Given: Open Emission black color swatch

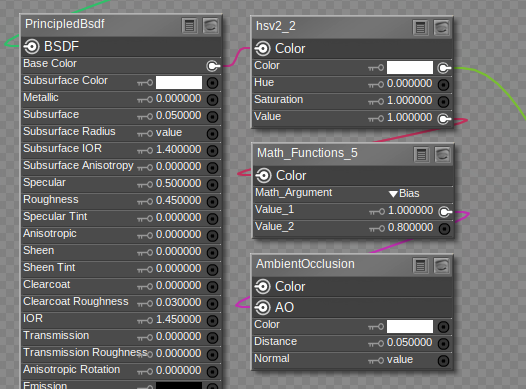Looking at the screenshot, I should coord(179,385).
